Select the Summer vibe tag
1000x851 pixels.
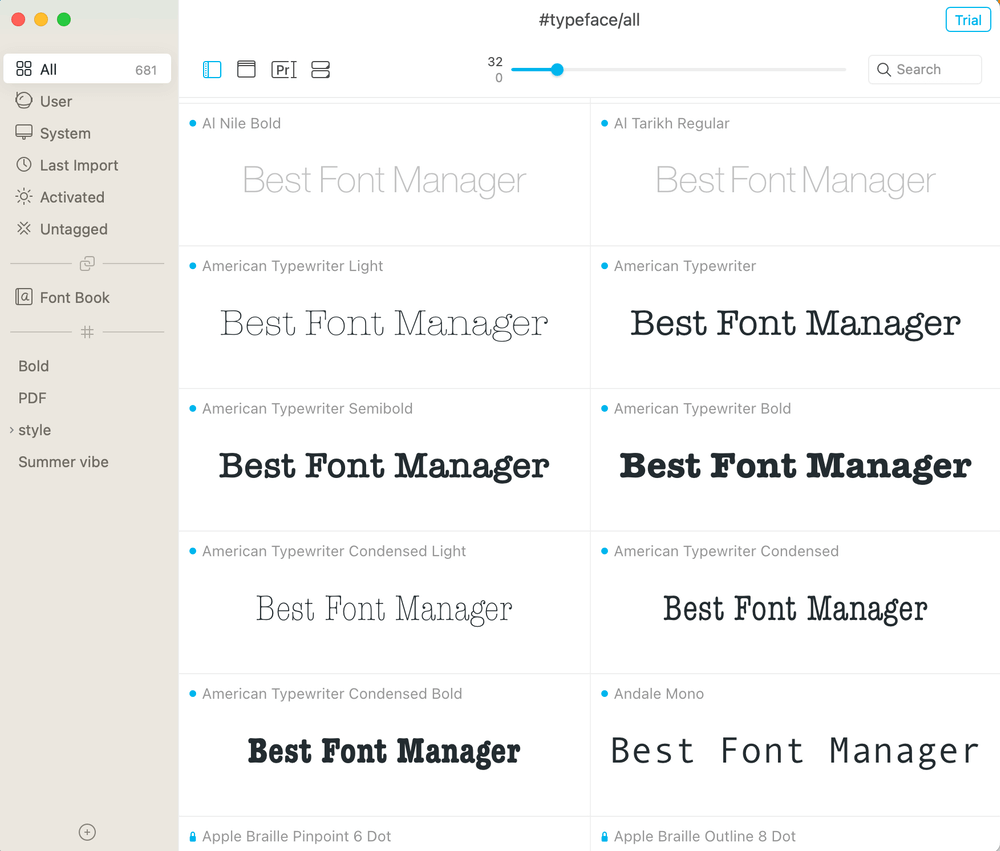(x=63, y=462)
